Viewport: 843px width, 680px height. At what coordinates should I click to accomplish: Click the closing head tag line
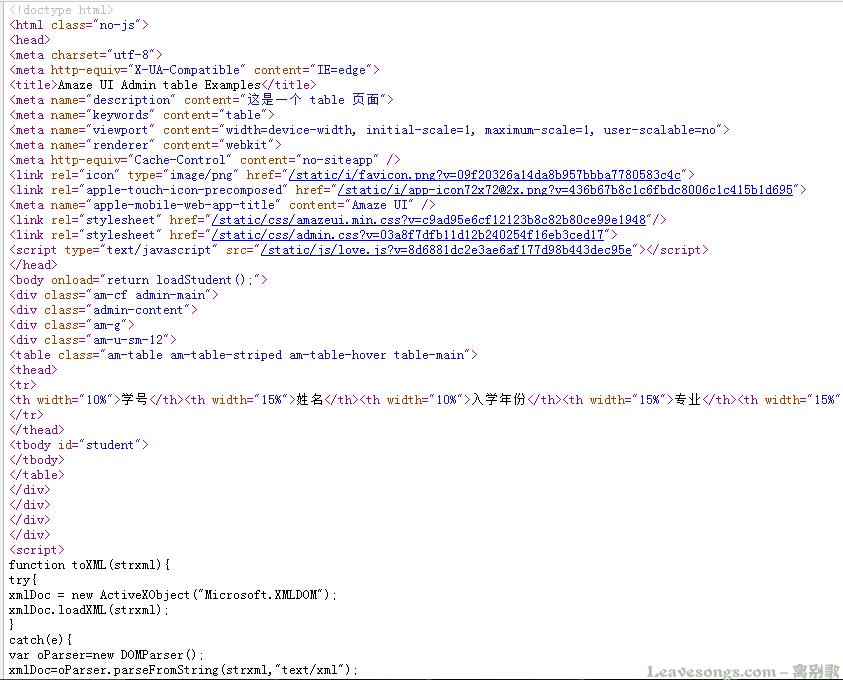(33, 265)
